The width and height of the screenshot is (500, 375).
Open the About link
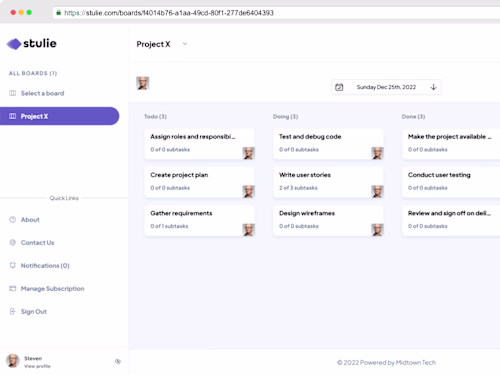pos(30,220)
